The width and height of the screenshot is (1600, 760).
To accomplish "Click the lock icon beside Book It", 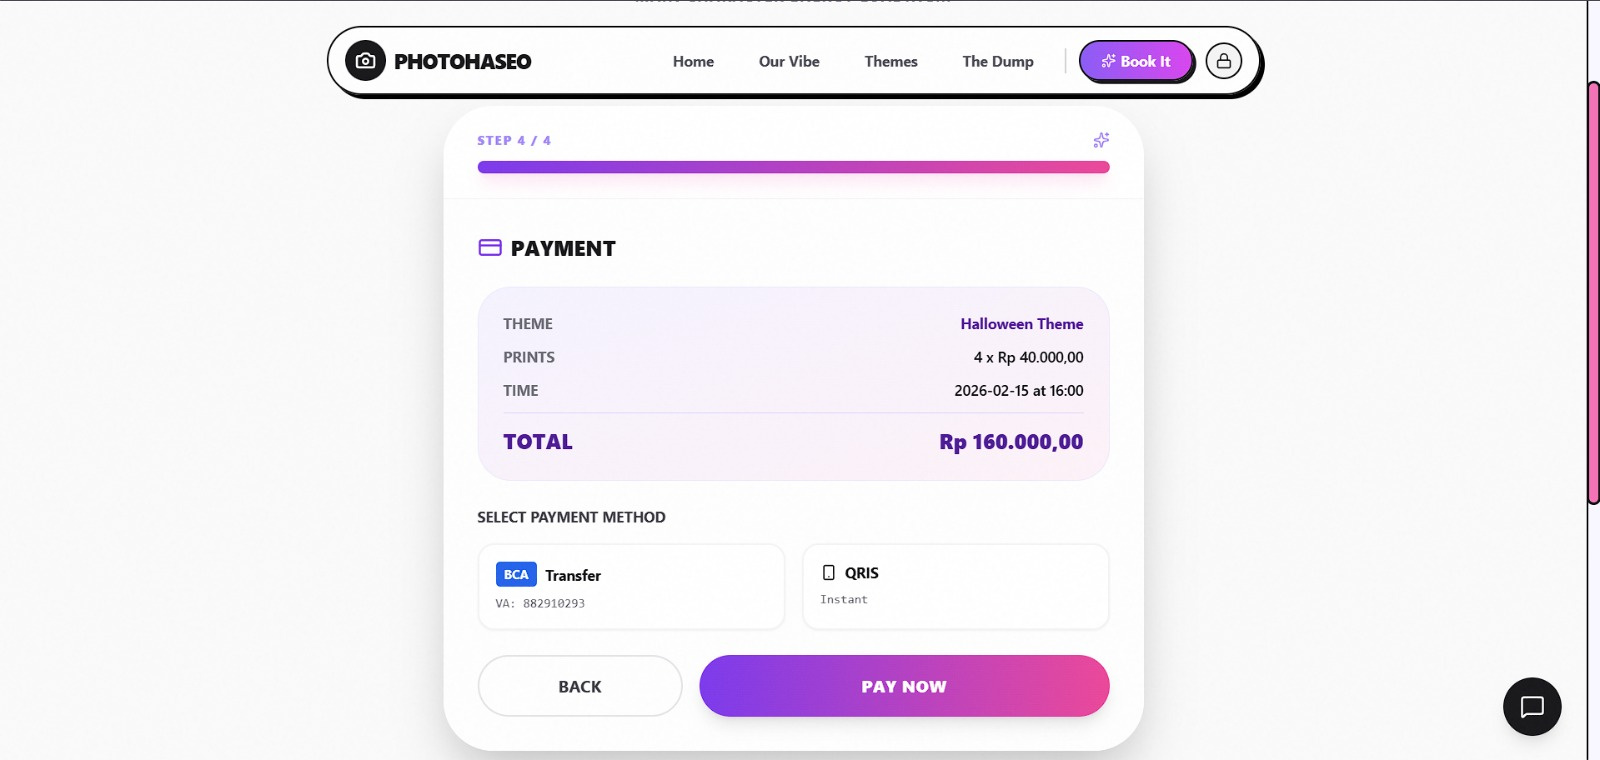I will (x=1224, y=60).
